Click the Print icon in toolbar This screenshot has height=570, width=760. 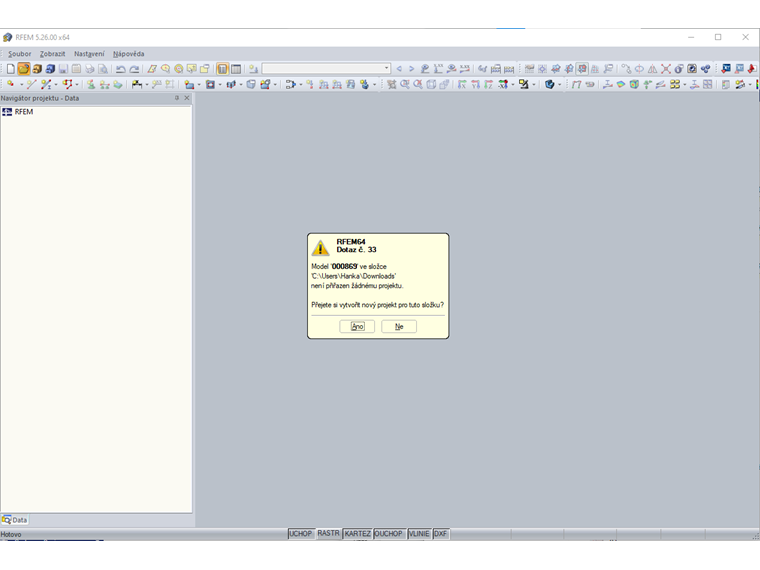point(89,69)
